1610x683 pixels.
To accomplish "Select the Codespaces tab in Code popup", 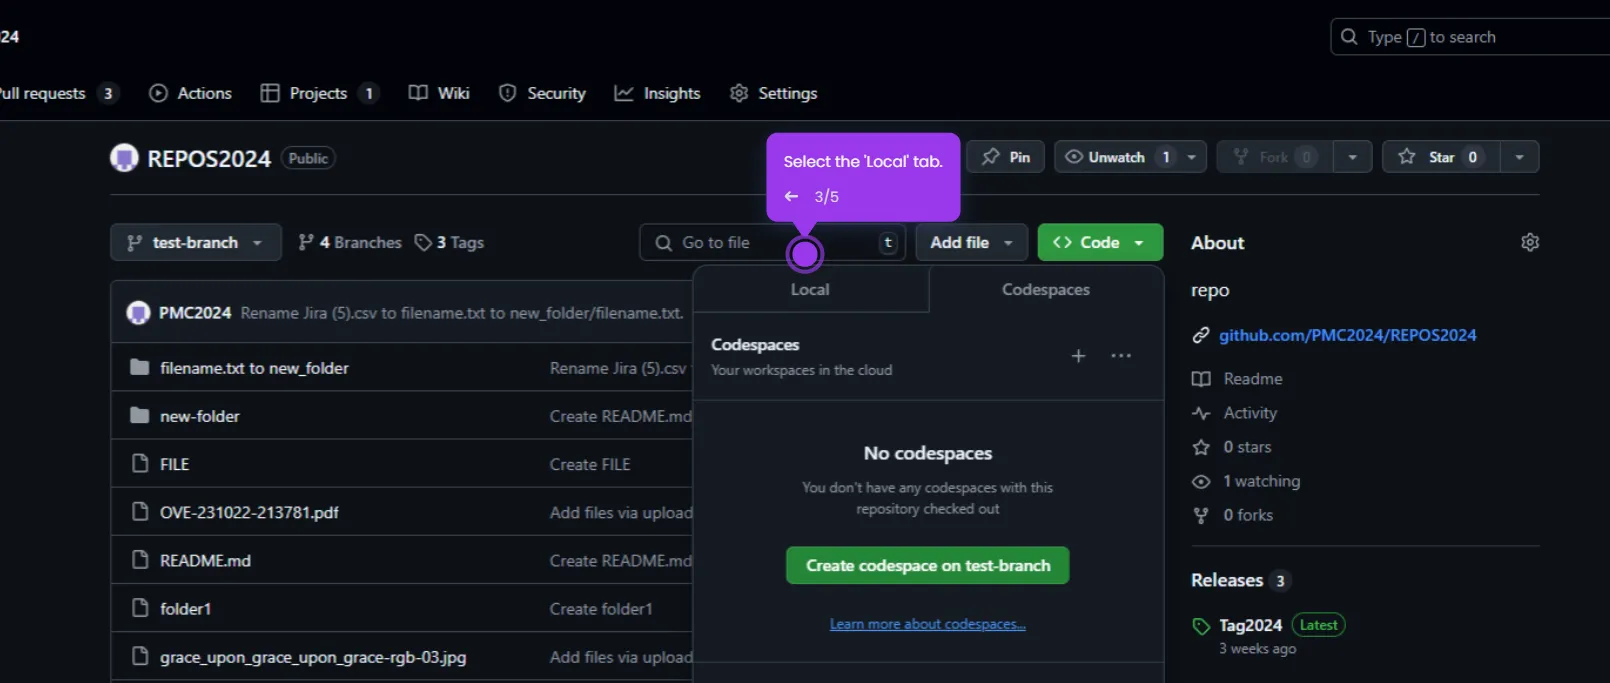I will [1046, 289].
